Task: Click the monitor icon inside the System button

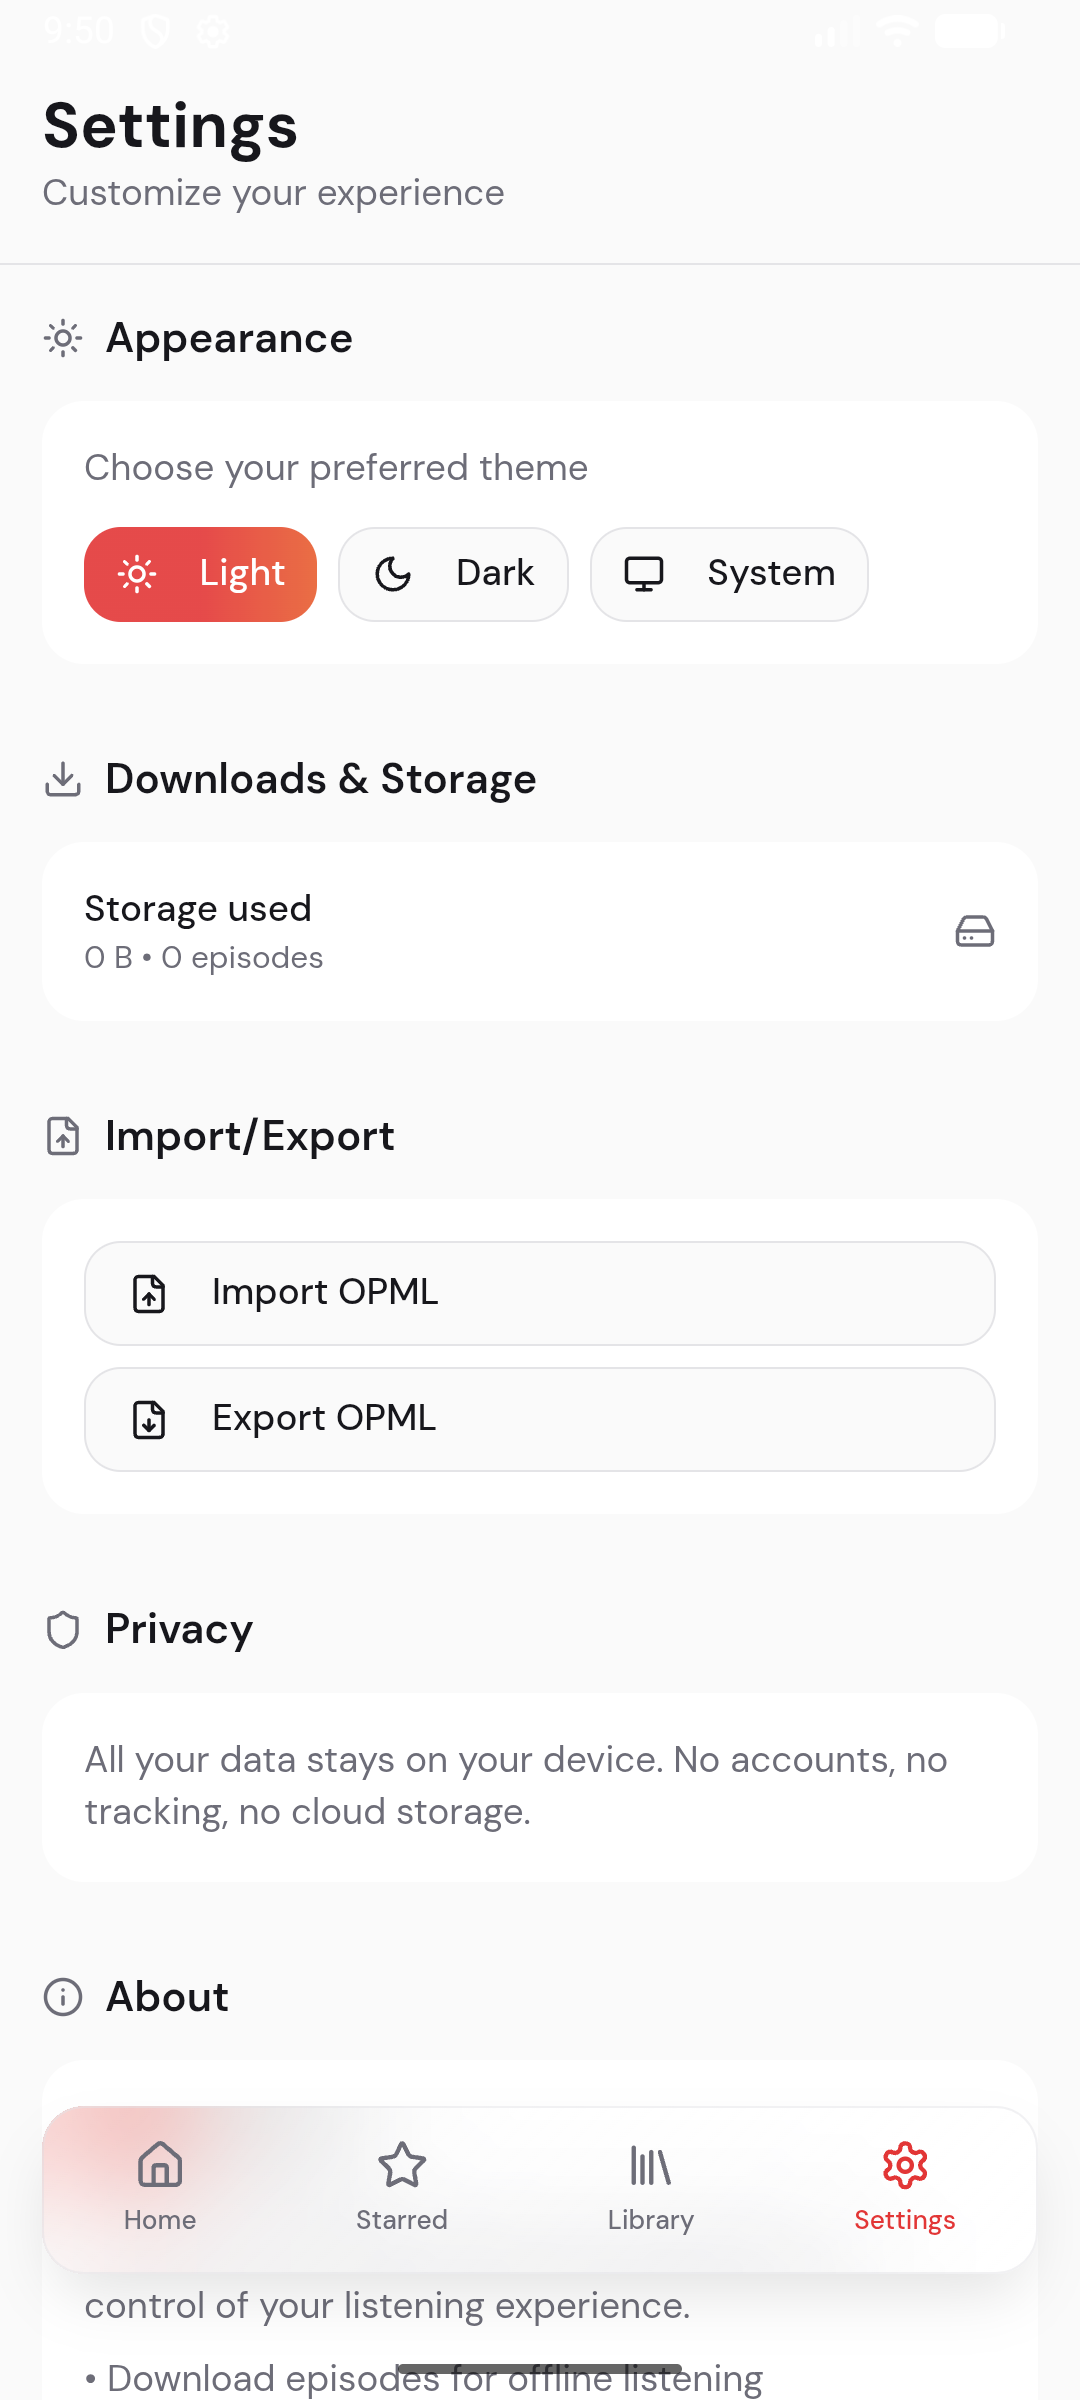Action: [x=645, y=574]
